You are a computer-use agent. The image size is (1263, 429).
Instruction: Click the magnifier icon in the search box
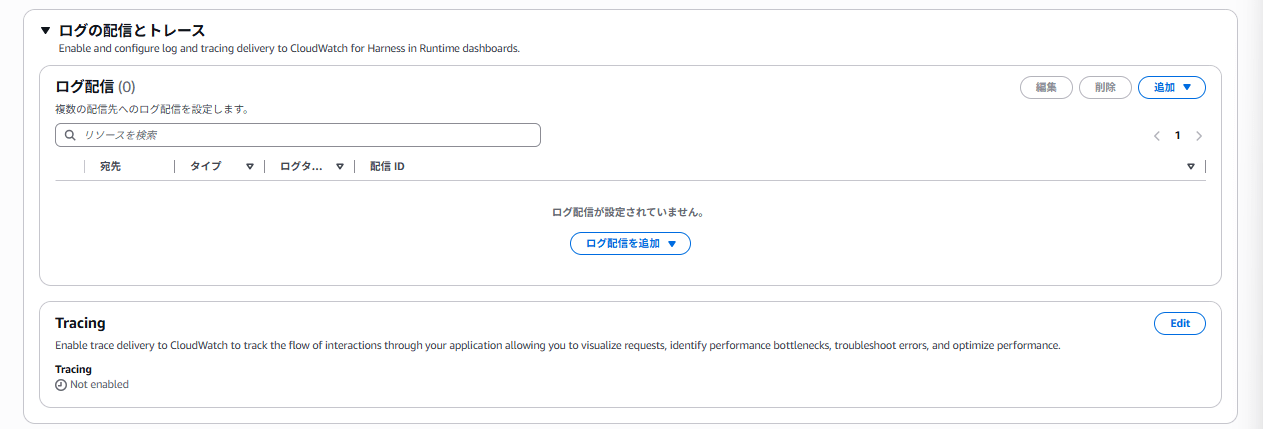coord(70,135)
